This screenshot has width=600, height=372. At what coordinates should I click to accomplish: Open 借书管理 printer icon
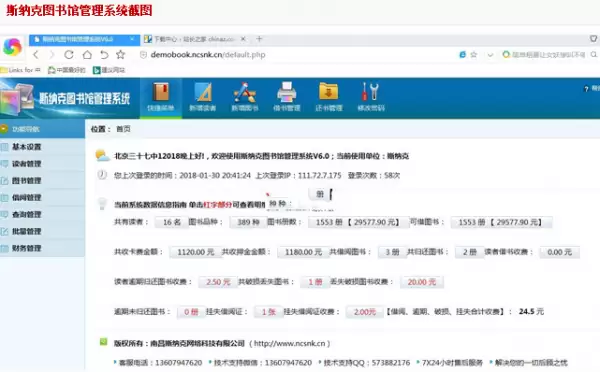(x=287, y=93)
